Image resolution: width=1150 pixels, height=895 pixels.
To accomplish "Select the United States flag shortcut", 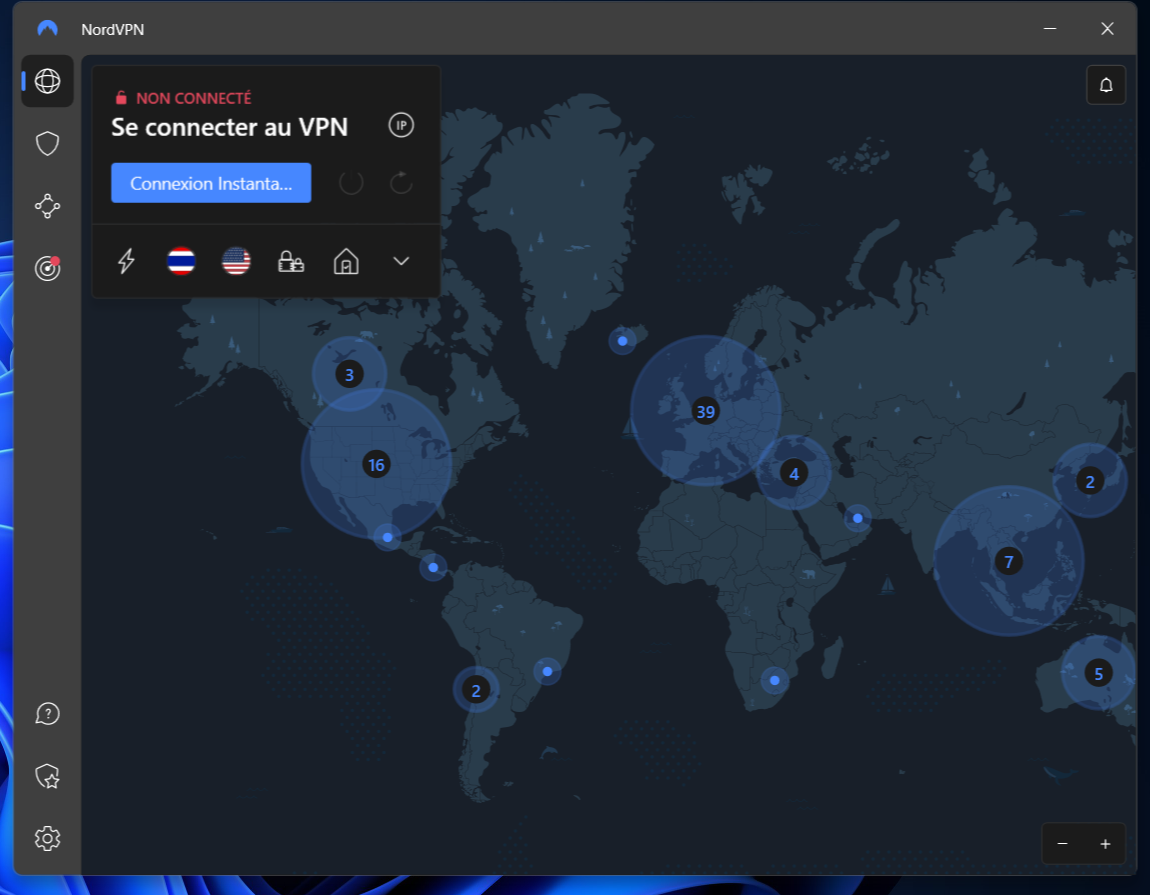I will click(236, 261).
